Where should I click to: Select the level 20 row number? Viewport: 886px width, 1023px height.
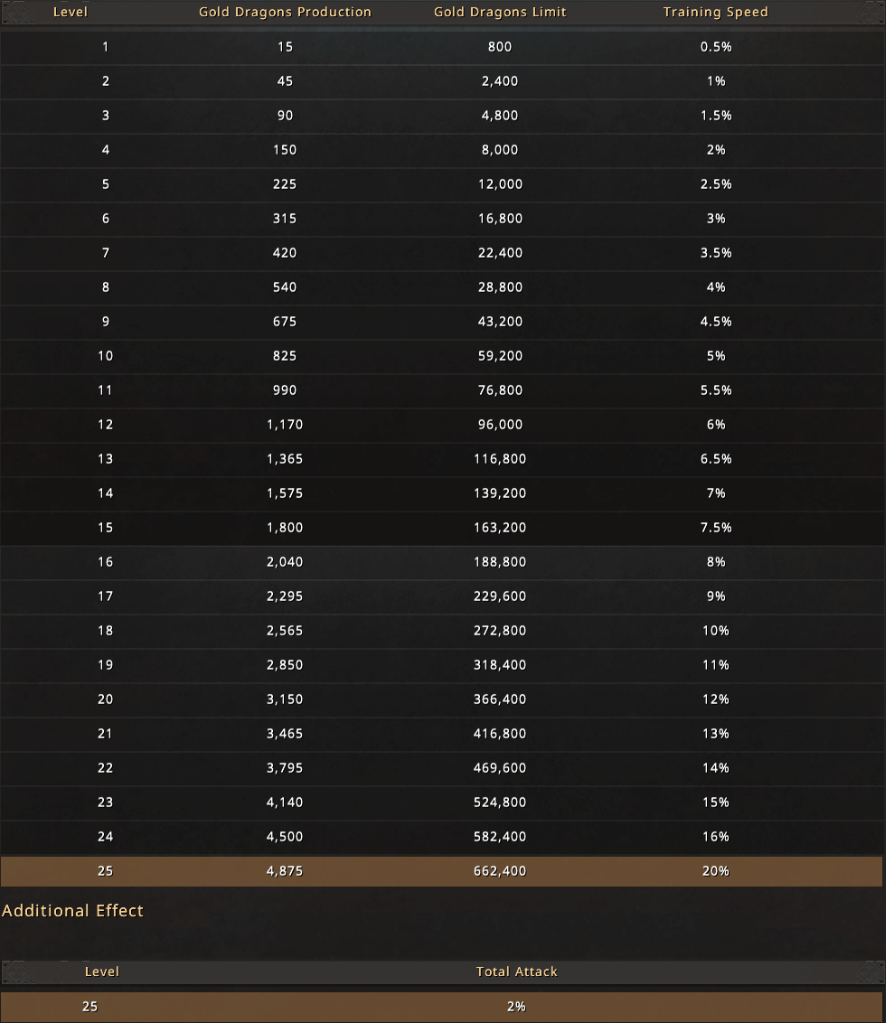coord(105,699)
